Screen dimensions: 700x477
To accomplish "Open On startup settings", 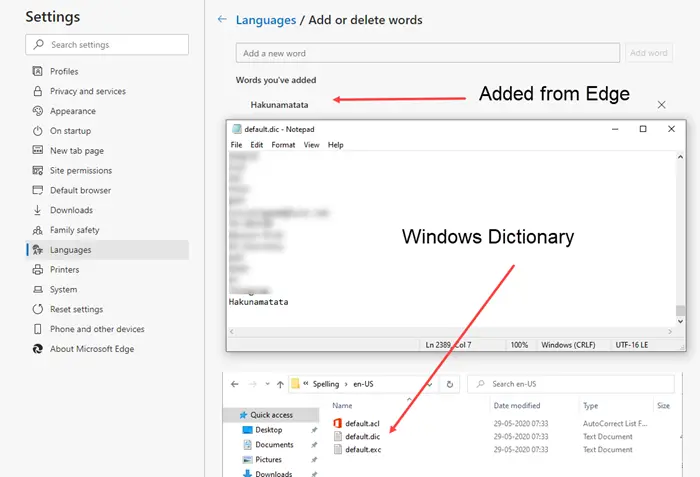I will click(x=70, y=131).
